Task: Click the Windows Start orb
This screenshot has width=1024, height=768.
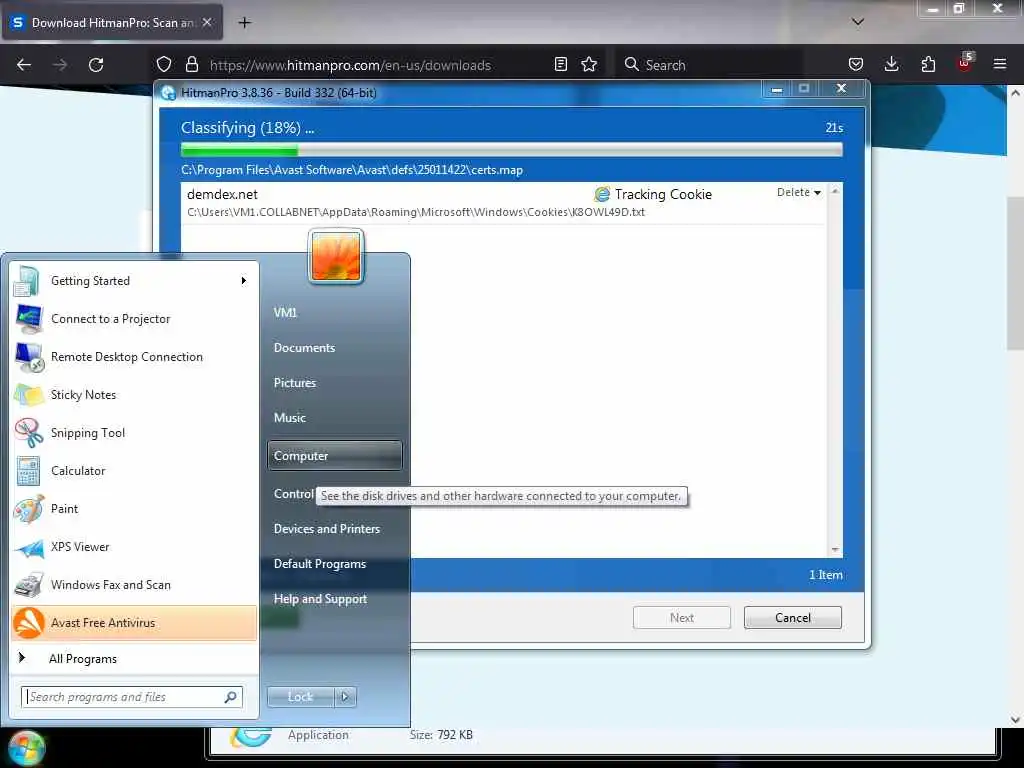Action: 26,748
